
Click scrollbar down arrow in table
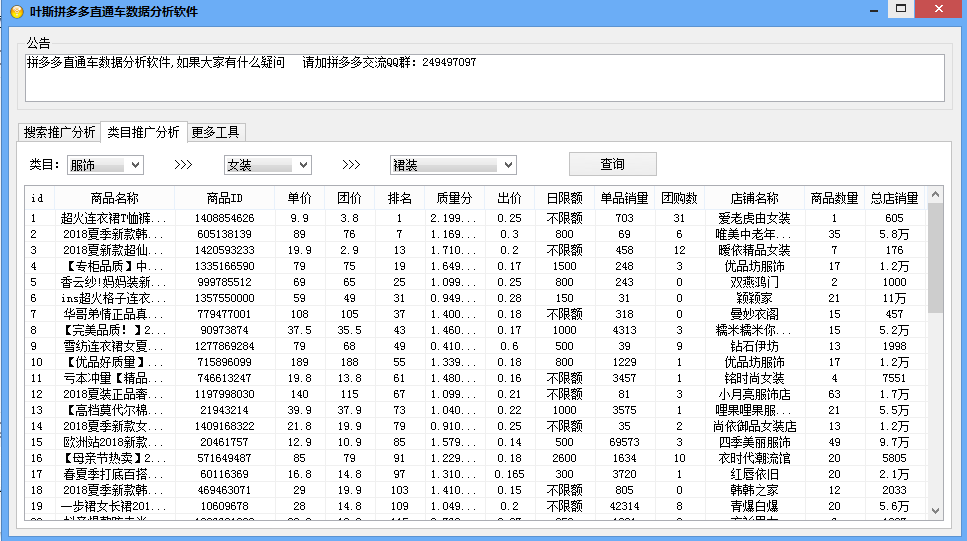935,511
